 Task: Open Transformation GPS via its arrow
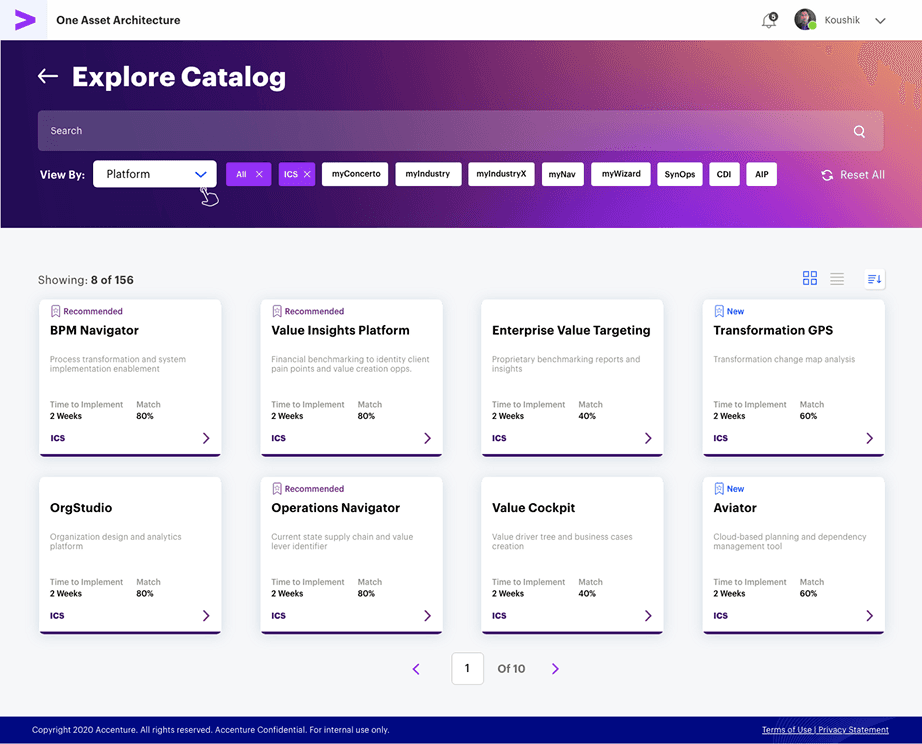tap(870, 438)
